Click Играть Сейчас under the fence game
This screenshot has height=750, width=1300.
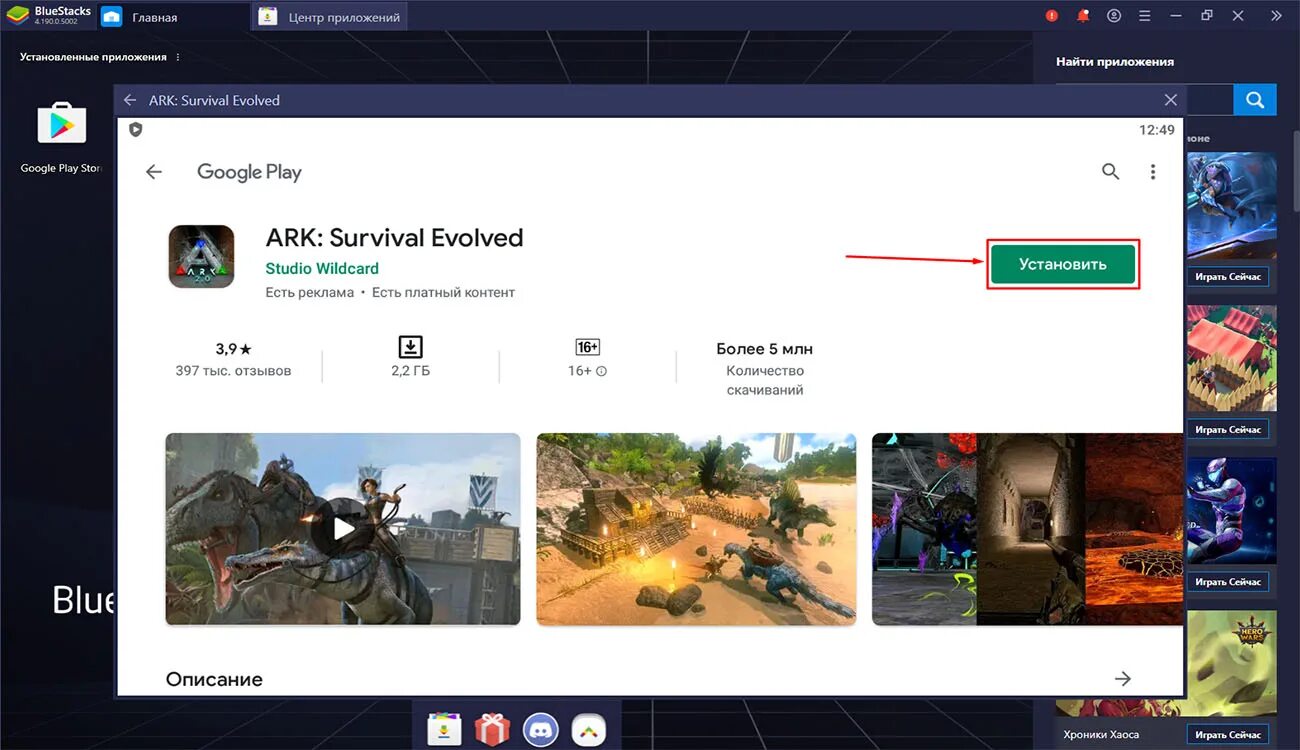click(1229, 429)
